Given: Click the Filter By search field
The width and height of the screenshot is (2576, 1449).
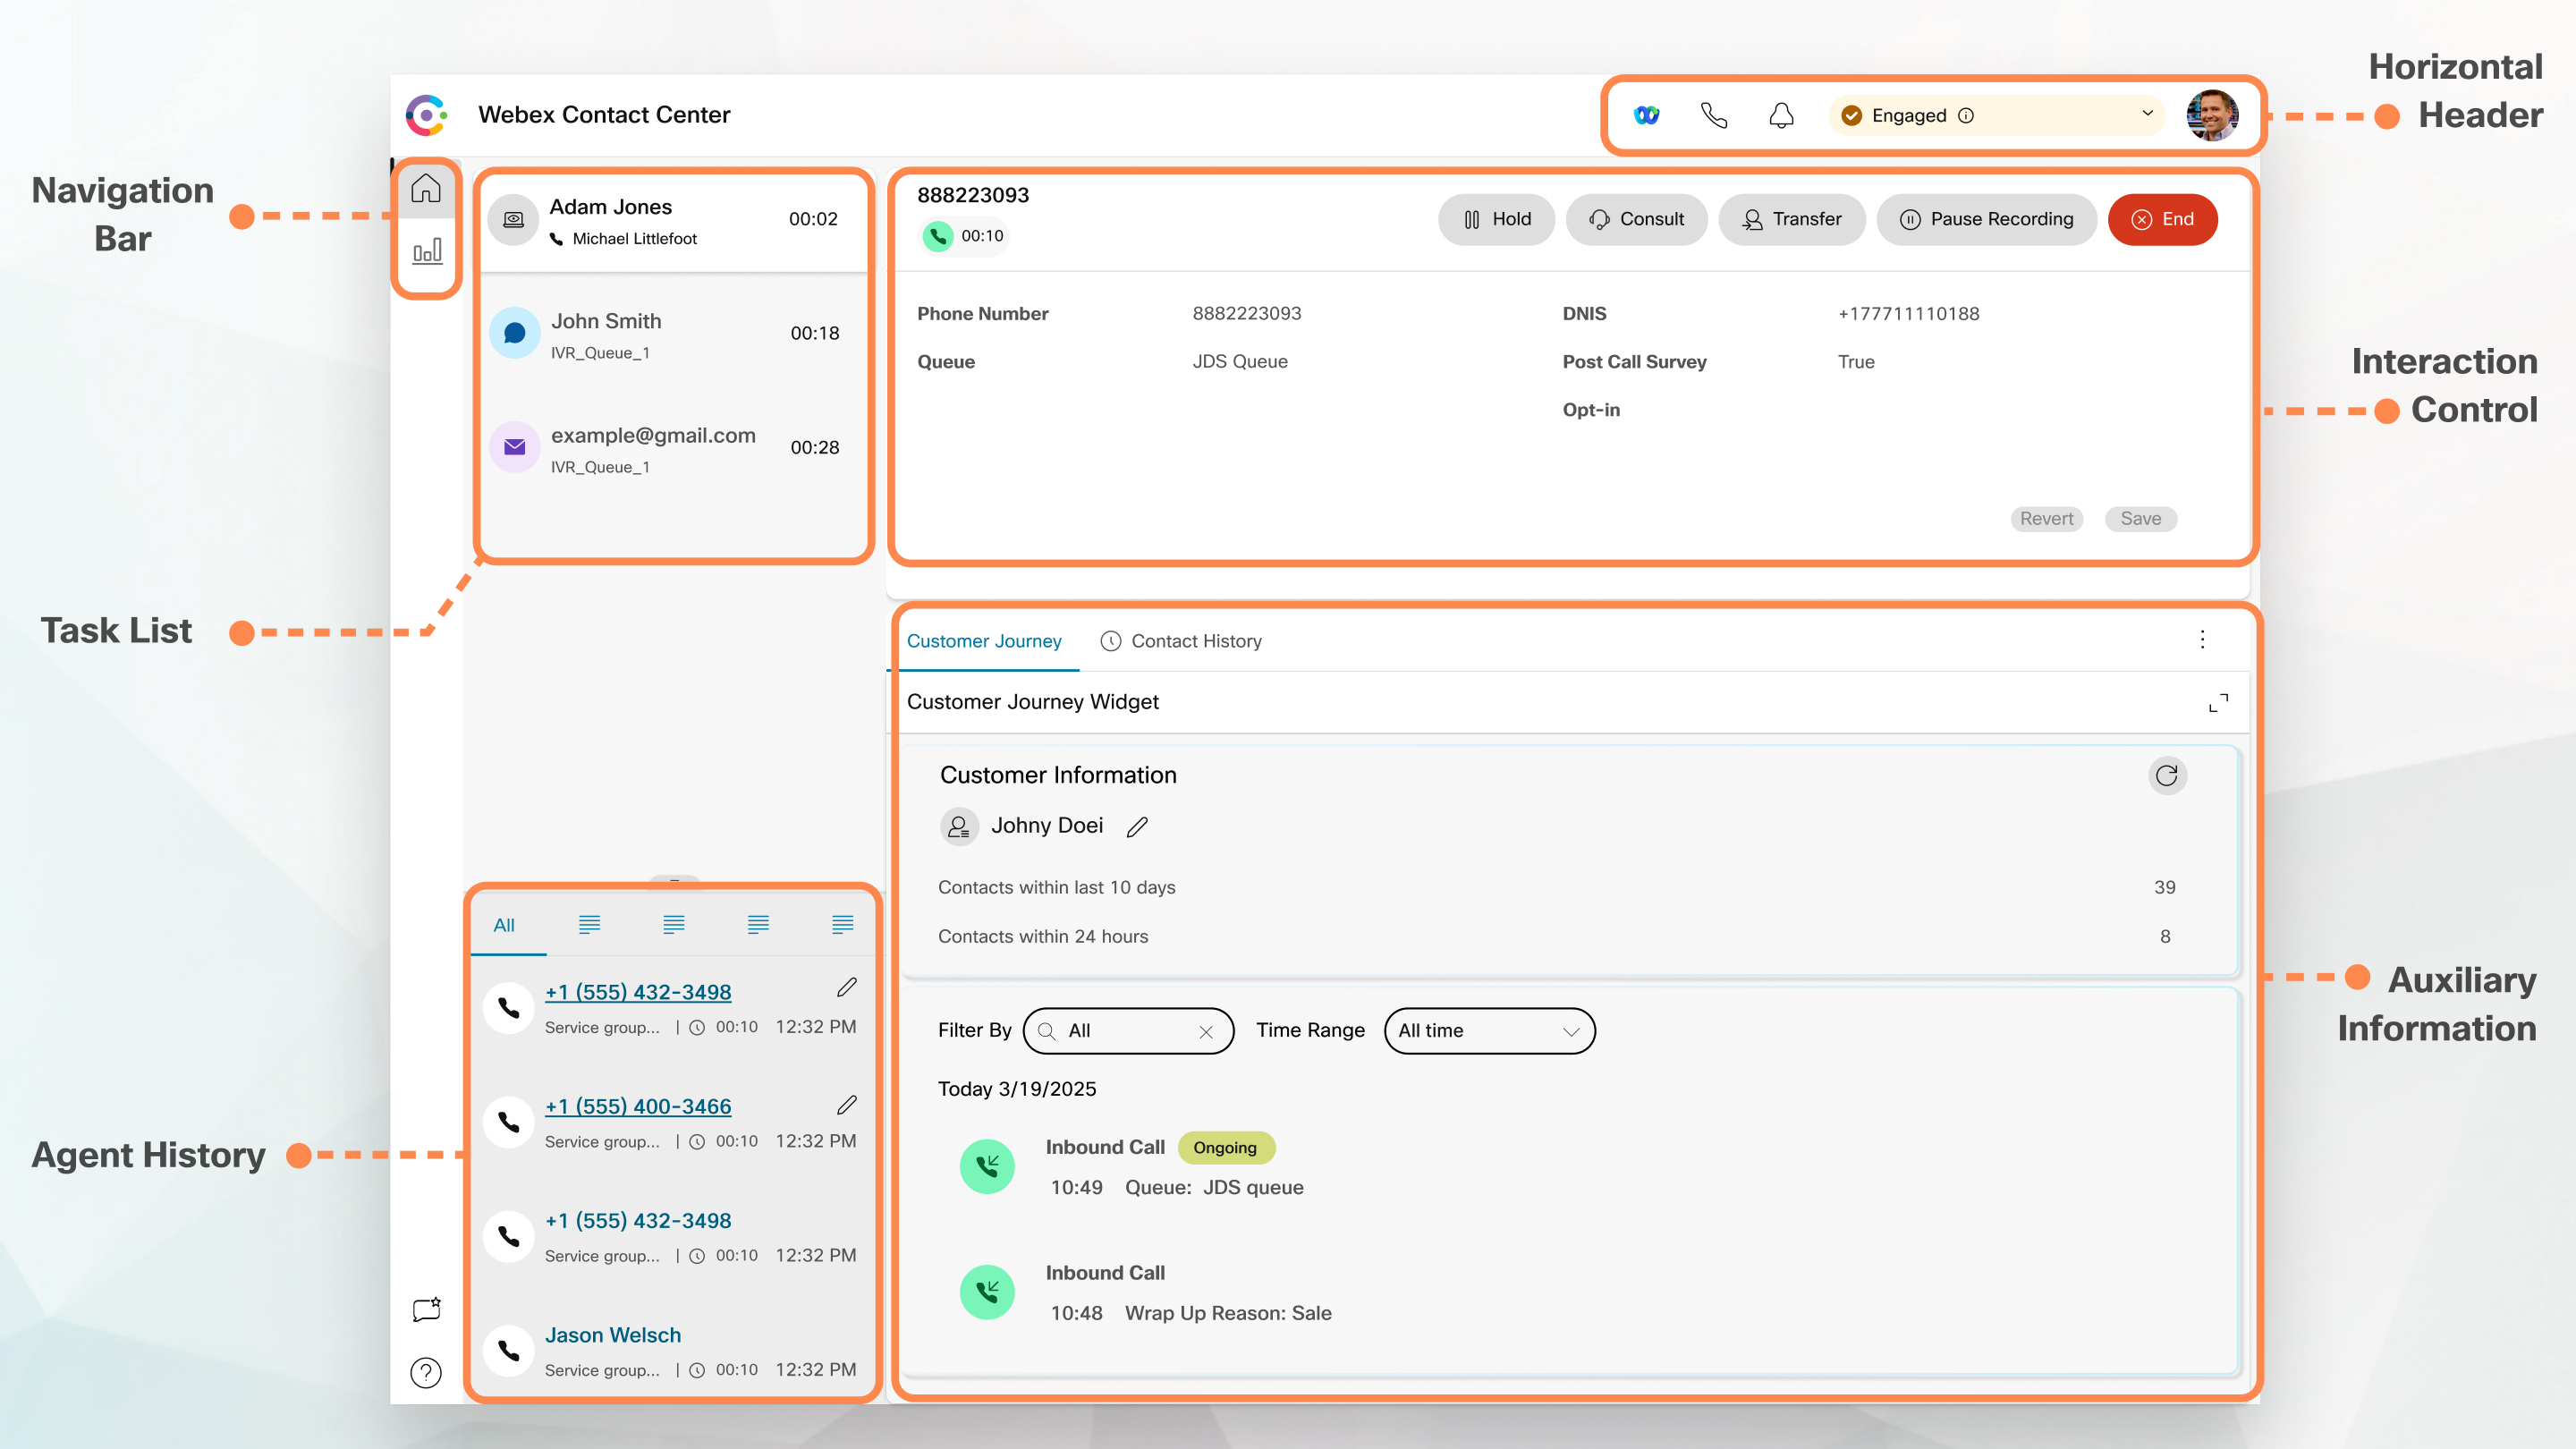Looking at the screenshot, I should (1128, 1031).
